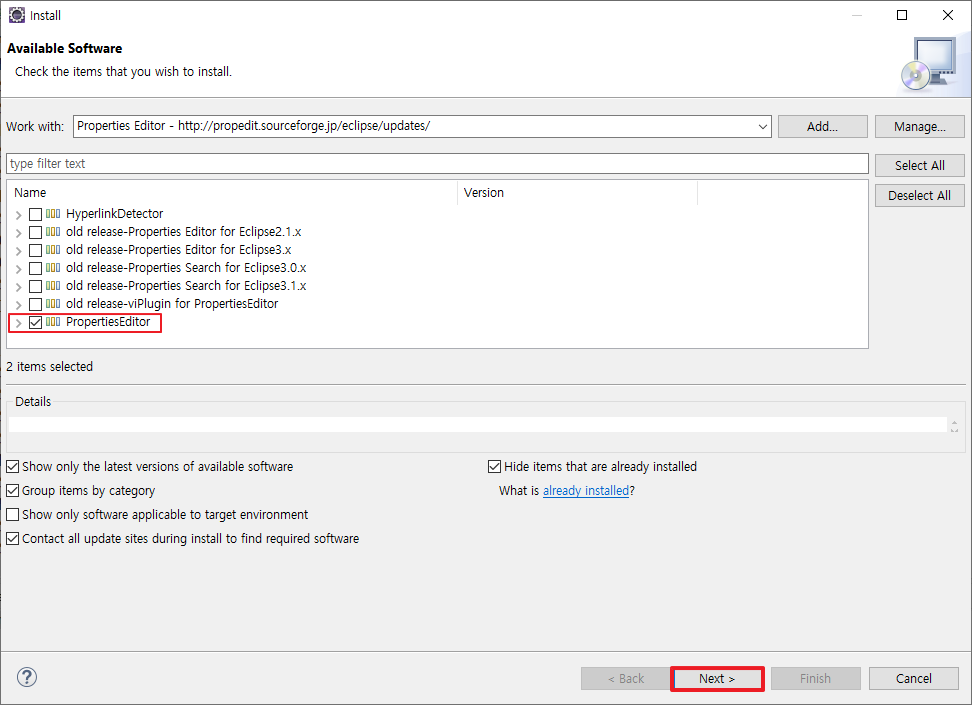This screenshot has width=972, height=705.
Task: Expand the HyperlinkDetector tree node
Action: (19, 215)
